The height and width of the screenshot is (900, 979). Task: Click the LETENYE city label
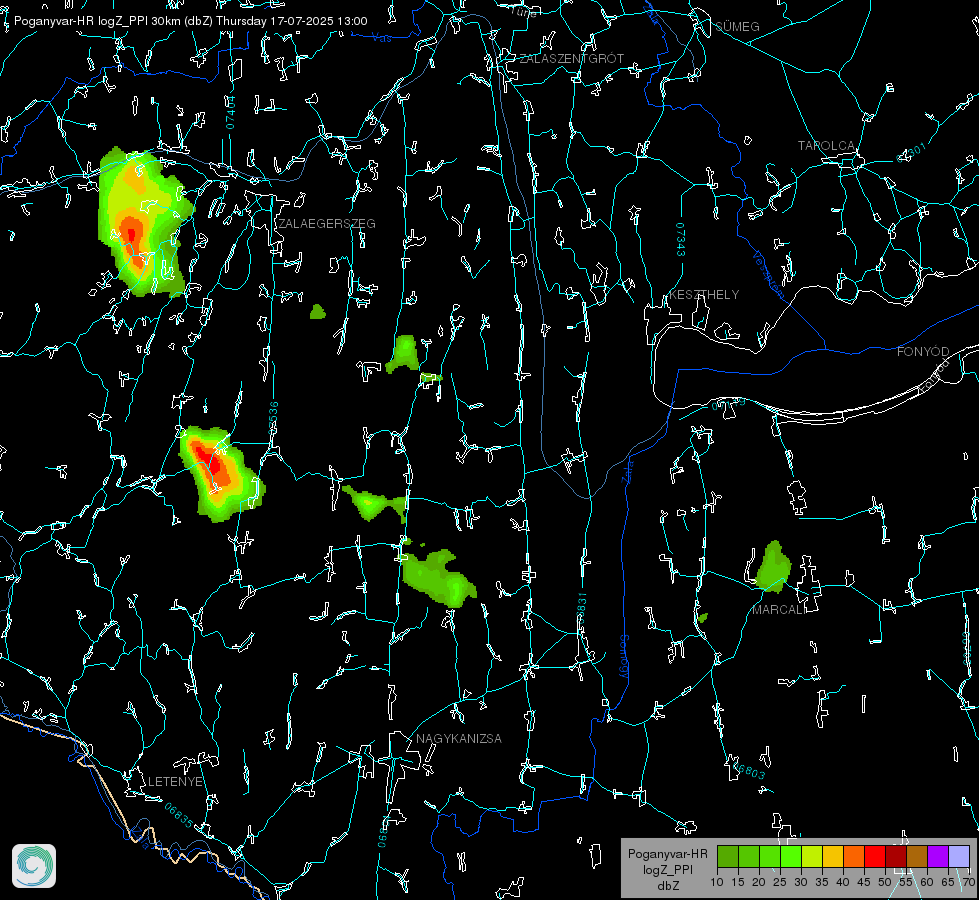tap(175, 781)
